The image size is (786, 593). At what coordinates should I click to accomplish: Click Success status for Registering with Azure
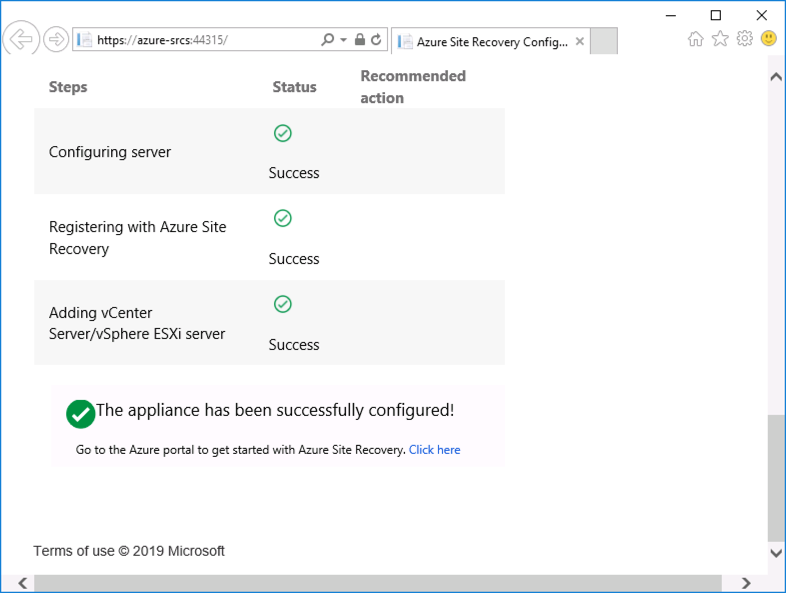coord(294,259)
